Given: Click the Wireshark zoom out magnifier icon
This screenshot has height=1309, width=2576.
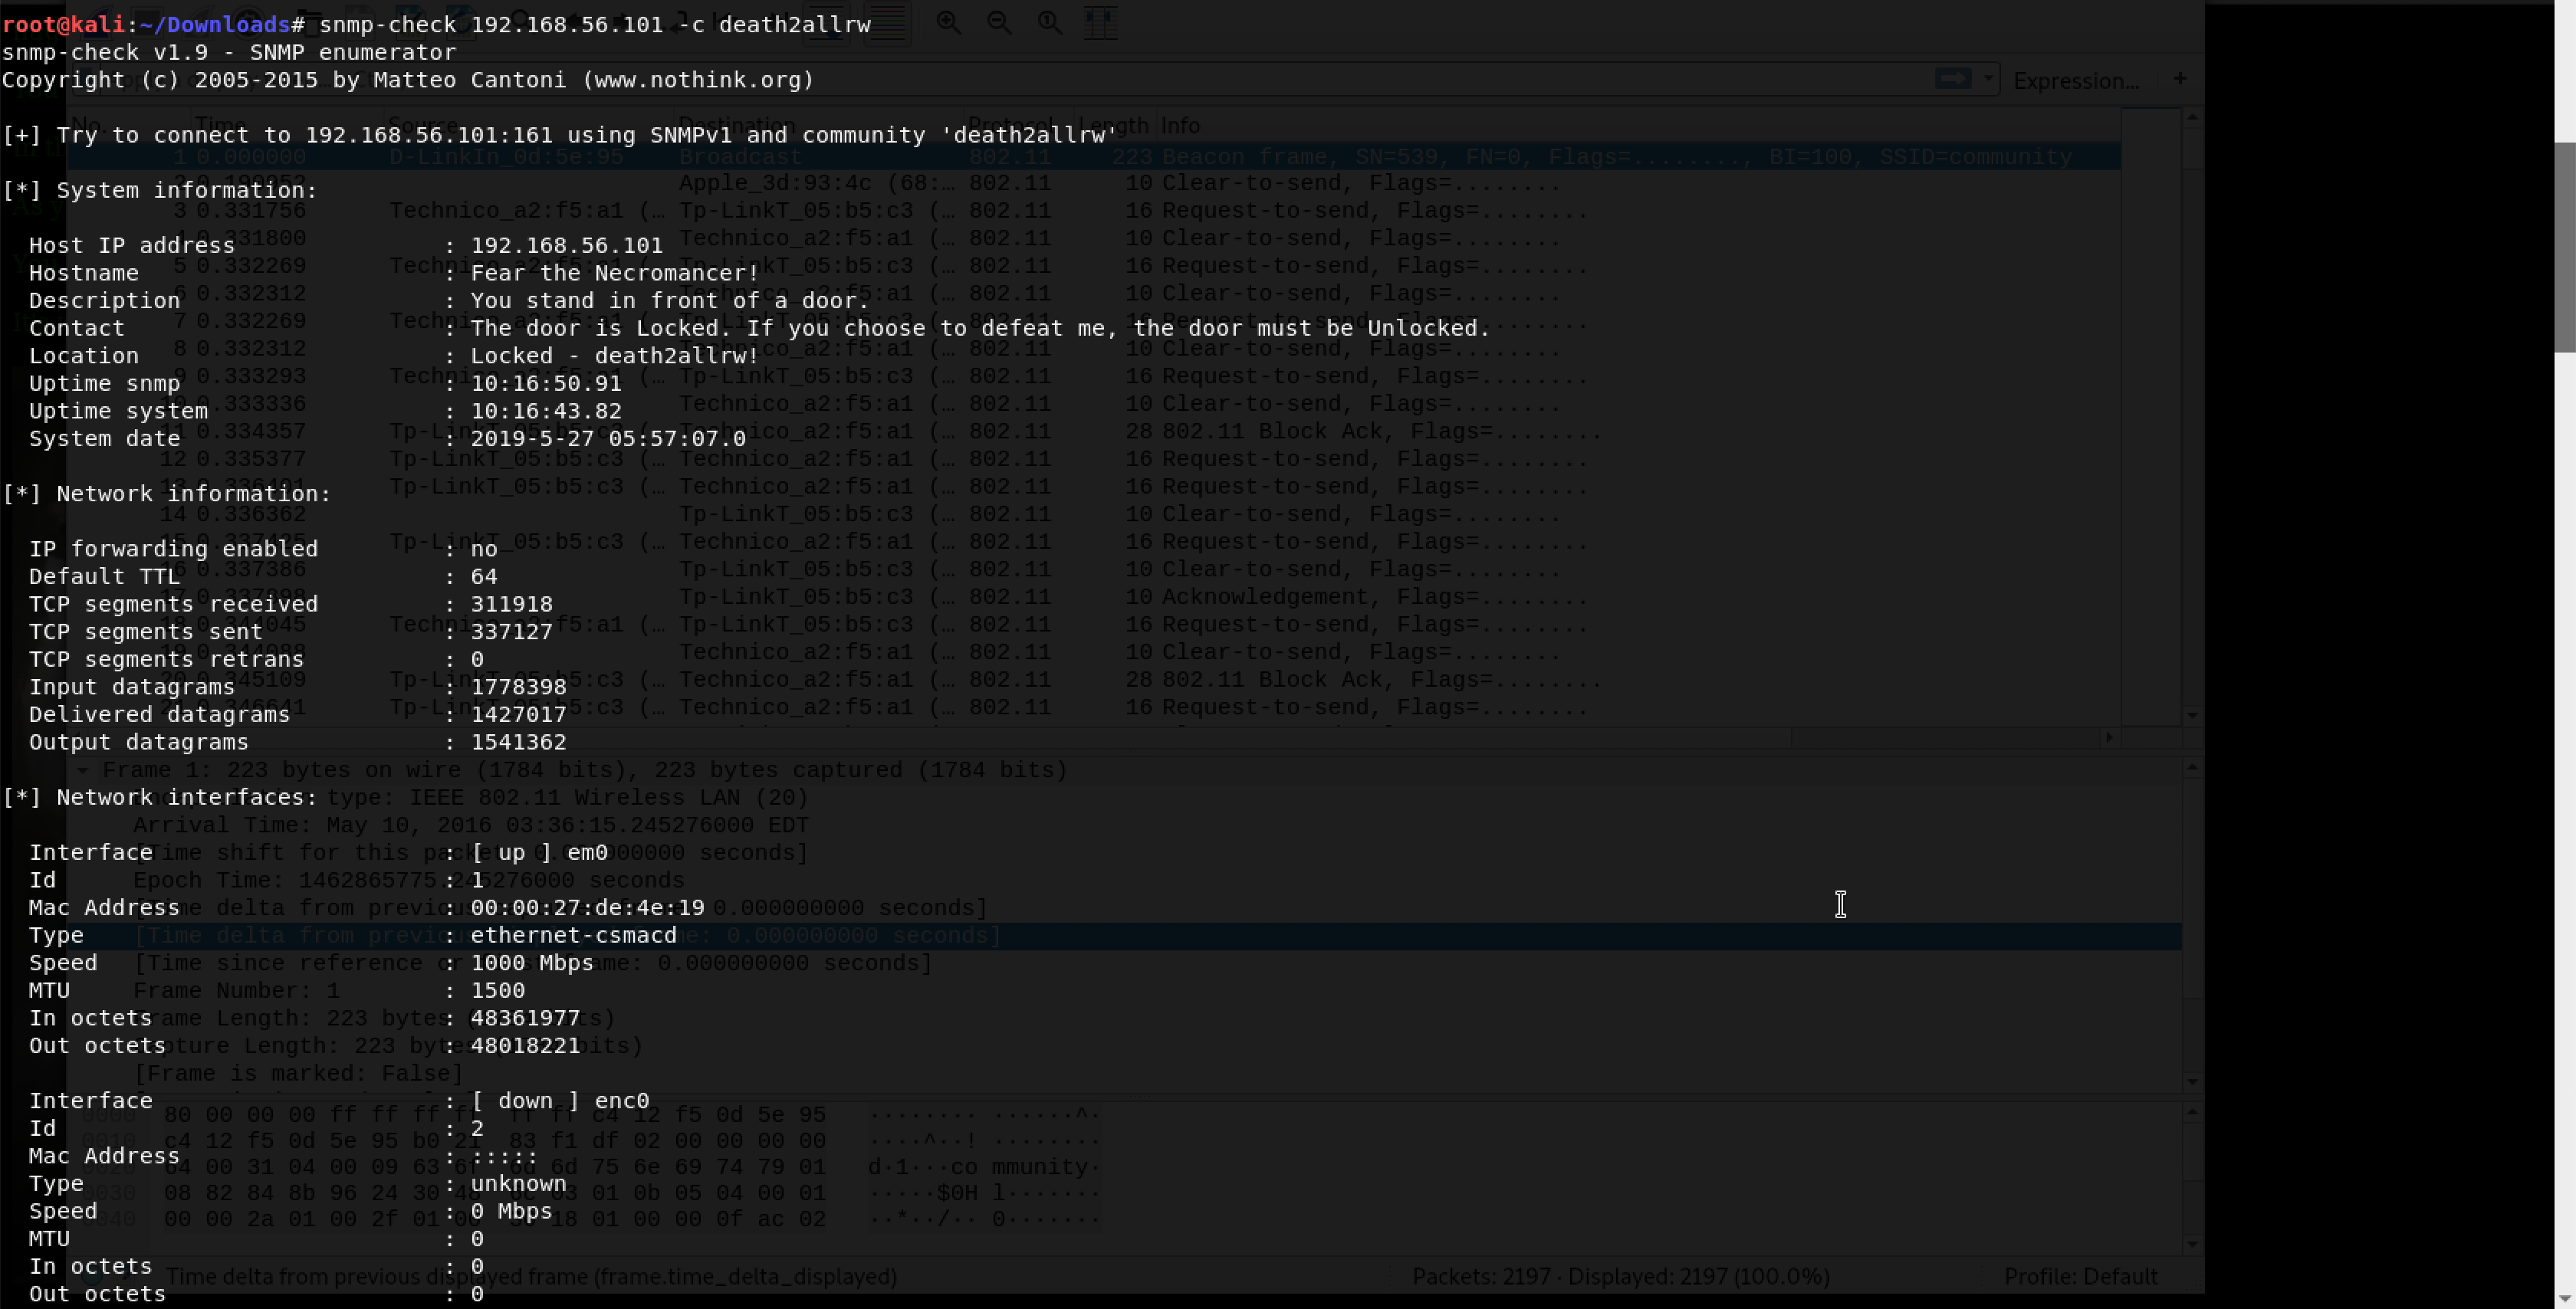Looking at the screenshot, I should pyautogui.click(x=999, y=23).
